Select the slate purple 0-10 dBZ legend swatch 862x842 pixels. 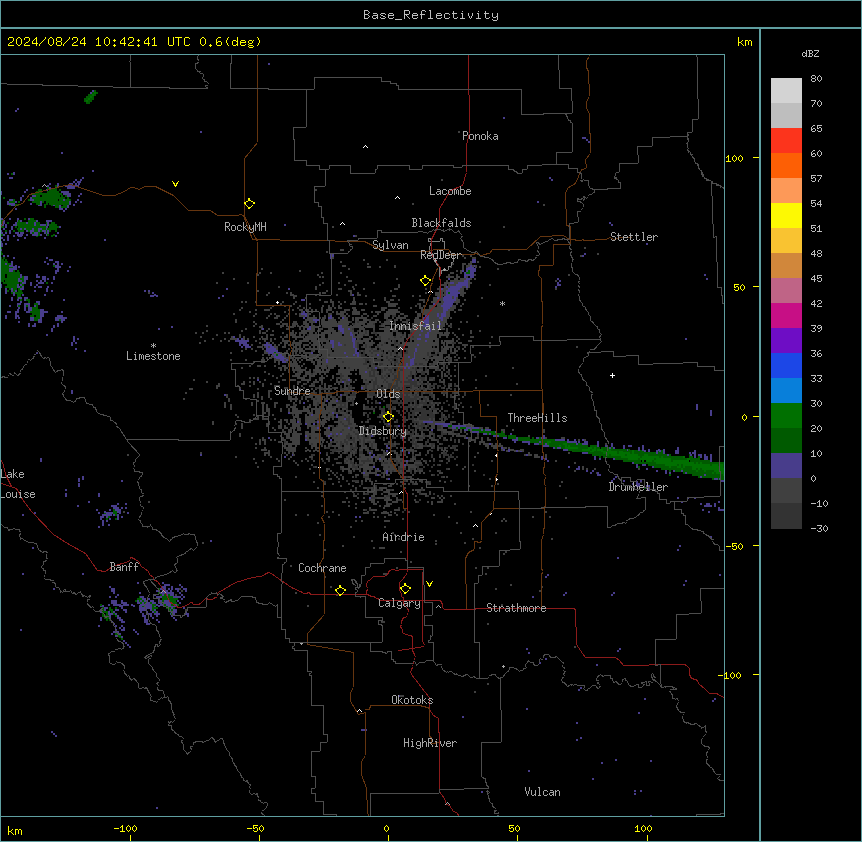(x=786, y=466)
